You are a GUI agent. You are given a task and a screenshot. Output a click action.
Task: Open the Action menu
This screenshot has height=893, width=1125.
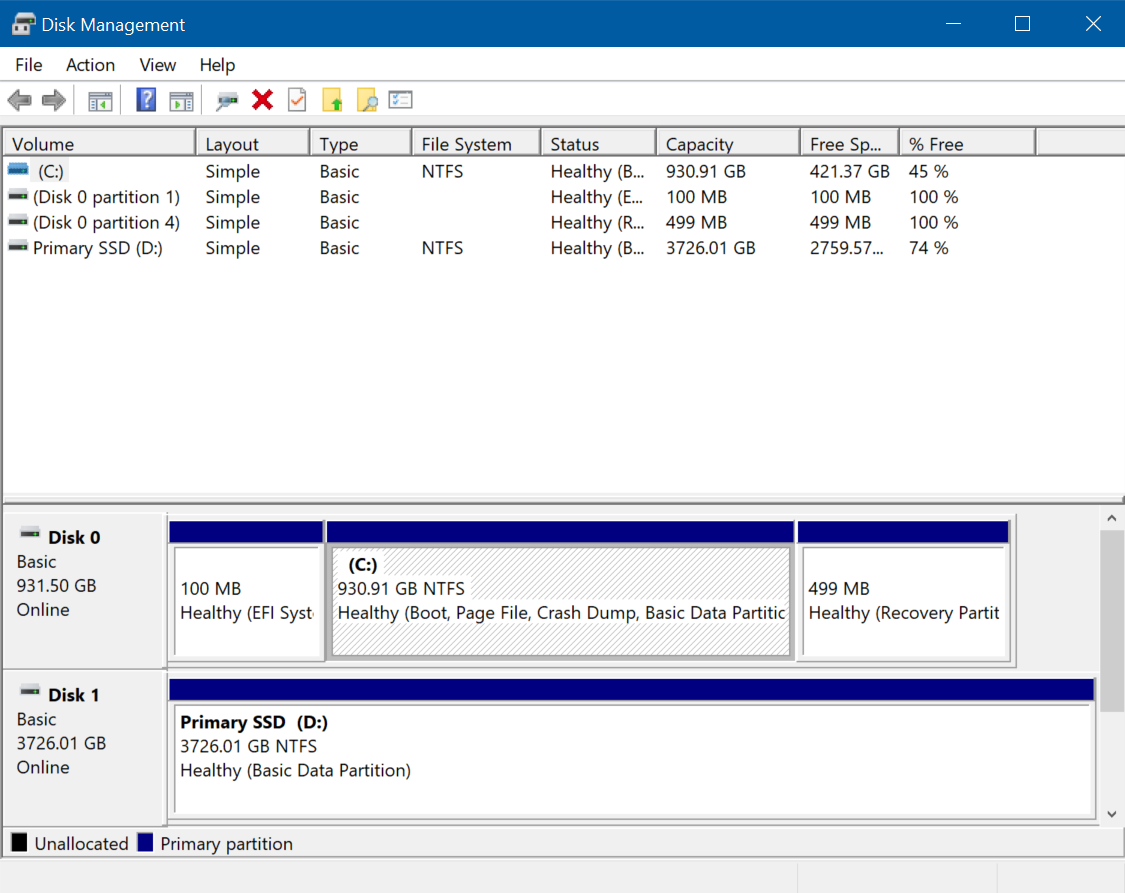90,65
